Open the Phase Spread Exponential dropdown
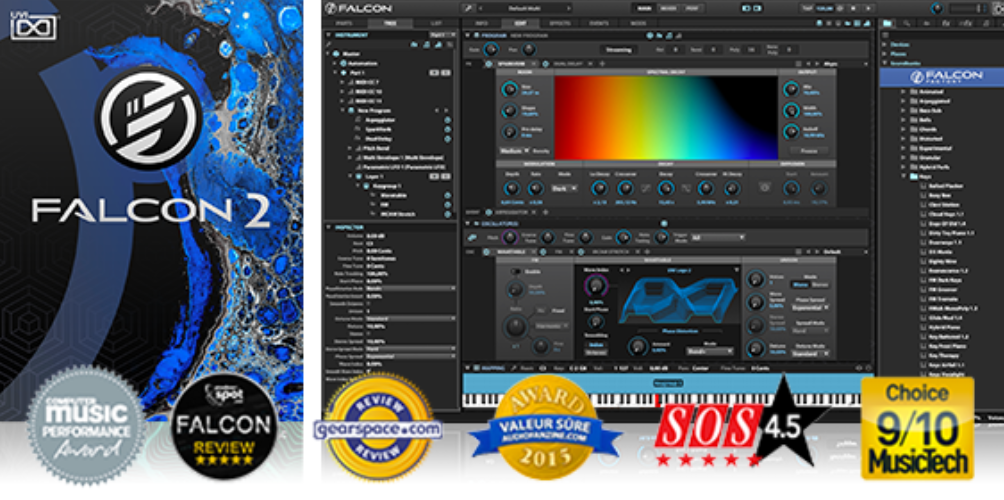This screenshot has height=500, width=1004. click(813, 307)
